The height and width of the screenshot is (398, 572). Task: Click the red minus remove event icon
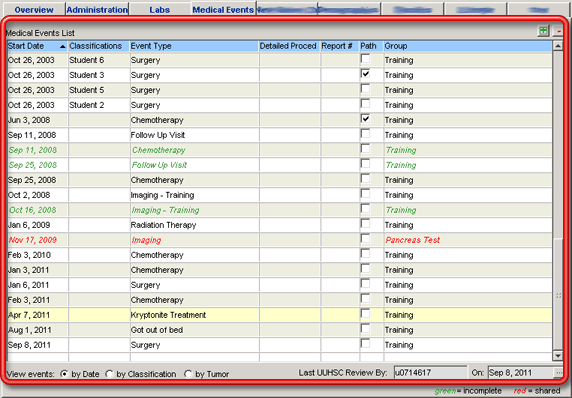[558, 31]
